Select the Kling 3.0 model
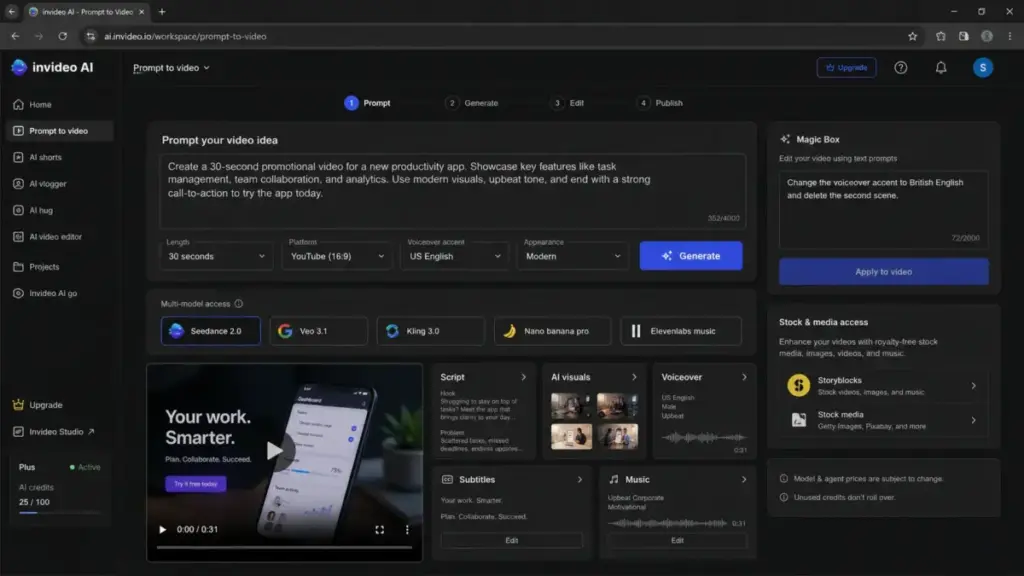Image resolution: width=1024 pixels, height=576 pixels. click(x=430, y=331)
